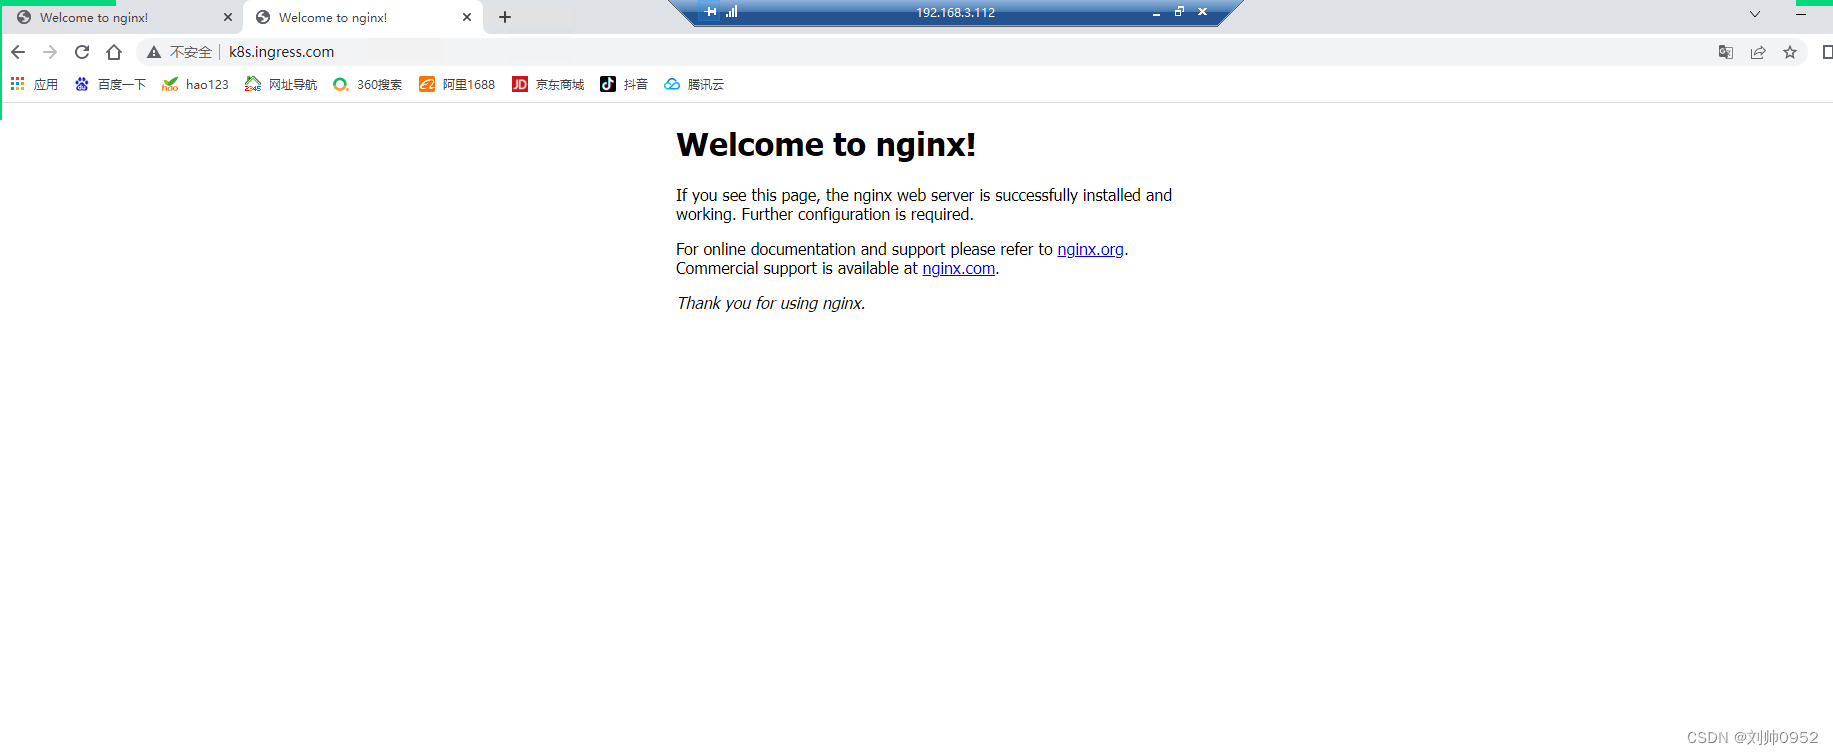Click the pin icon on remote session bar

[x=711, y=12]
